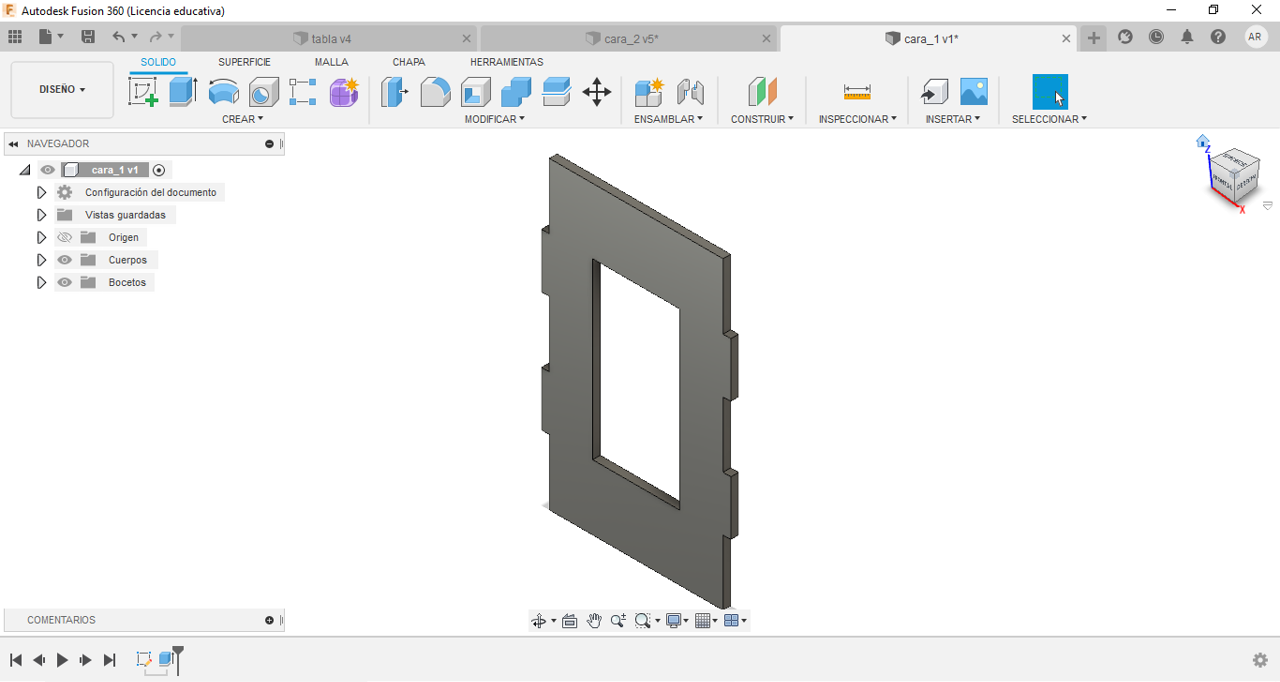Collapse the cara_1 v1 root node
This screenshot has width=1280, height=682.
(x=25, y=170)
